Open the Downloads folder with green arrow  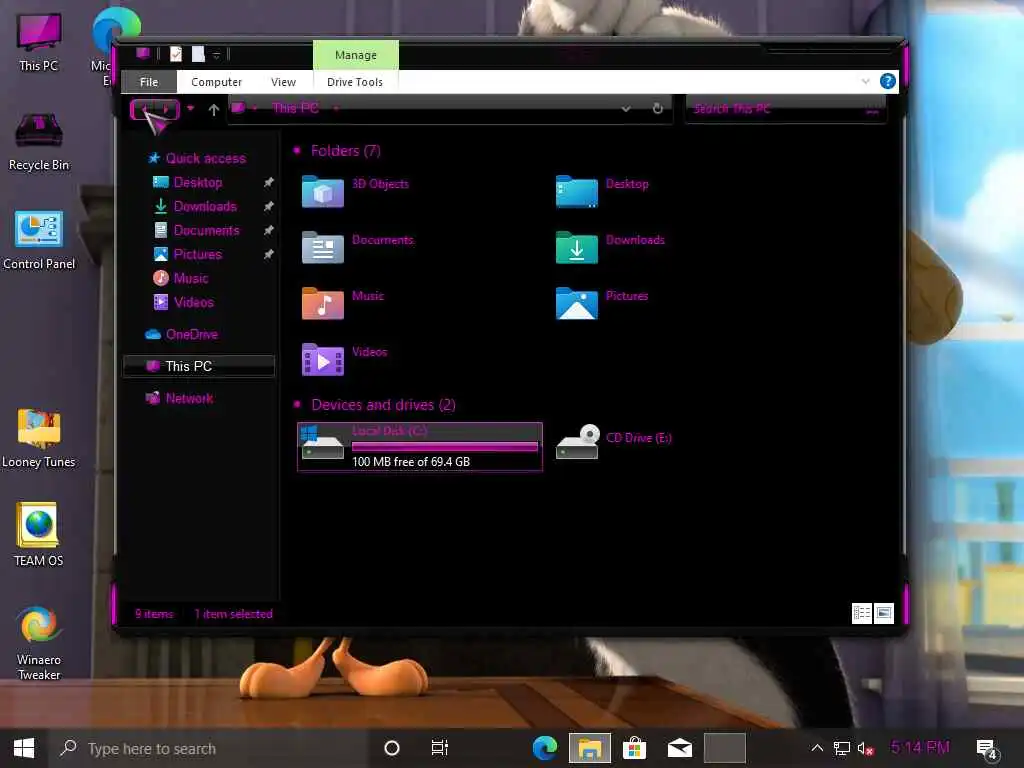click(x=577, y=248)
